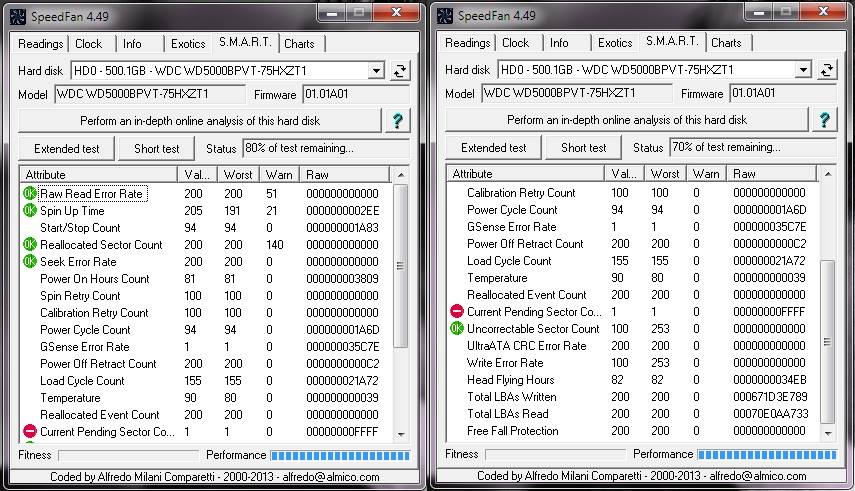This screenshot has width=855, height=491.
Task: Click the help question mark icon in left window
Action: pyautogui.click(x=398, y=121)
